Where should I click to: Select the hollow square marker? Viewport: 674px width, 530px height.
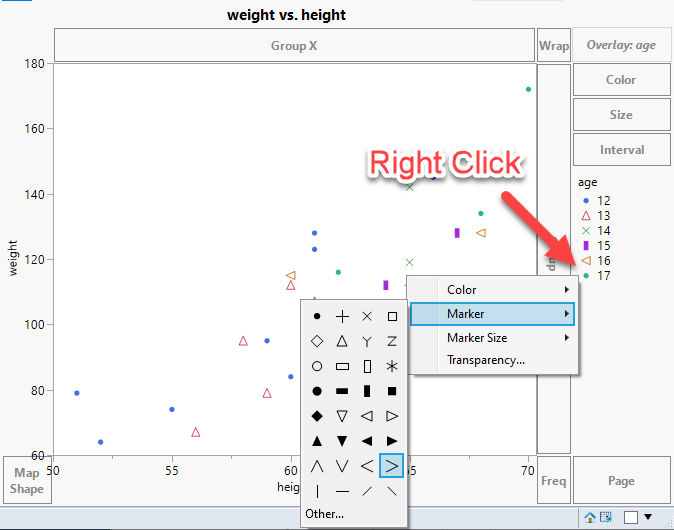click(392, 317)
